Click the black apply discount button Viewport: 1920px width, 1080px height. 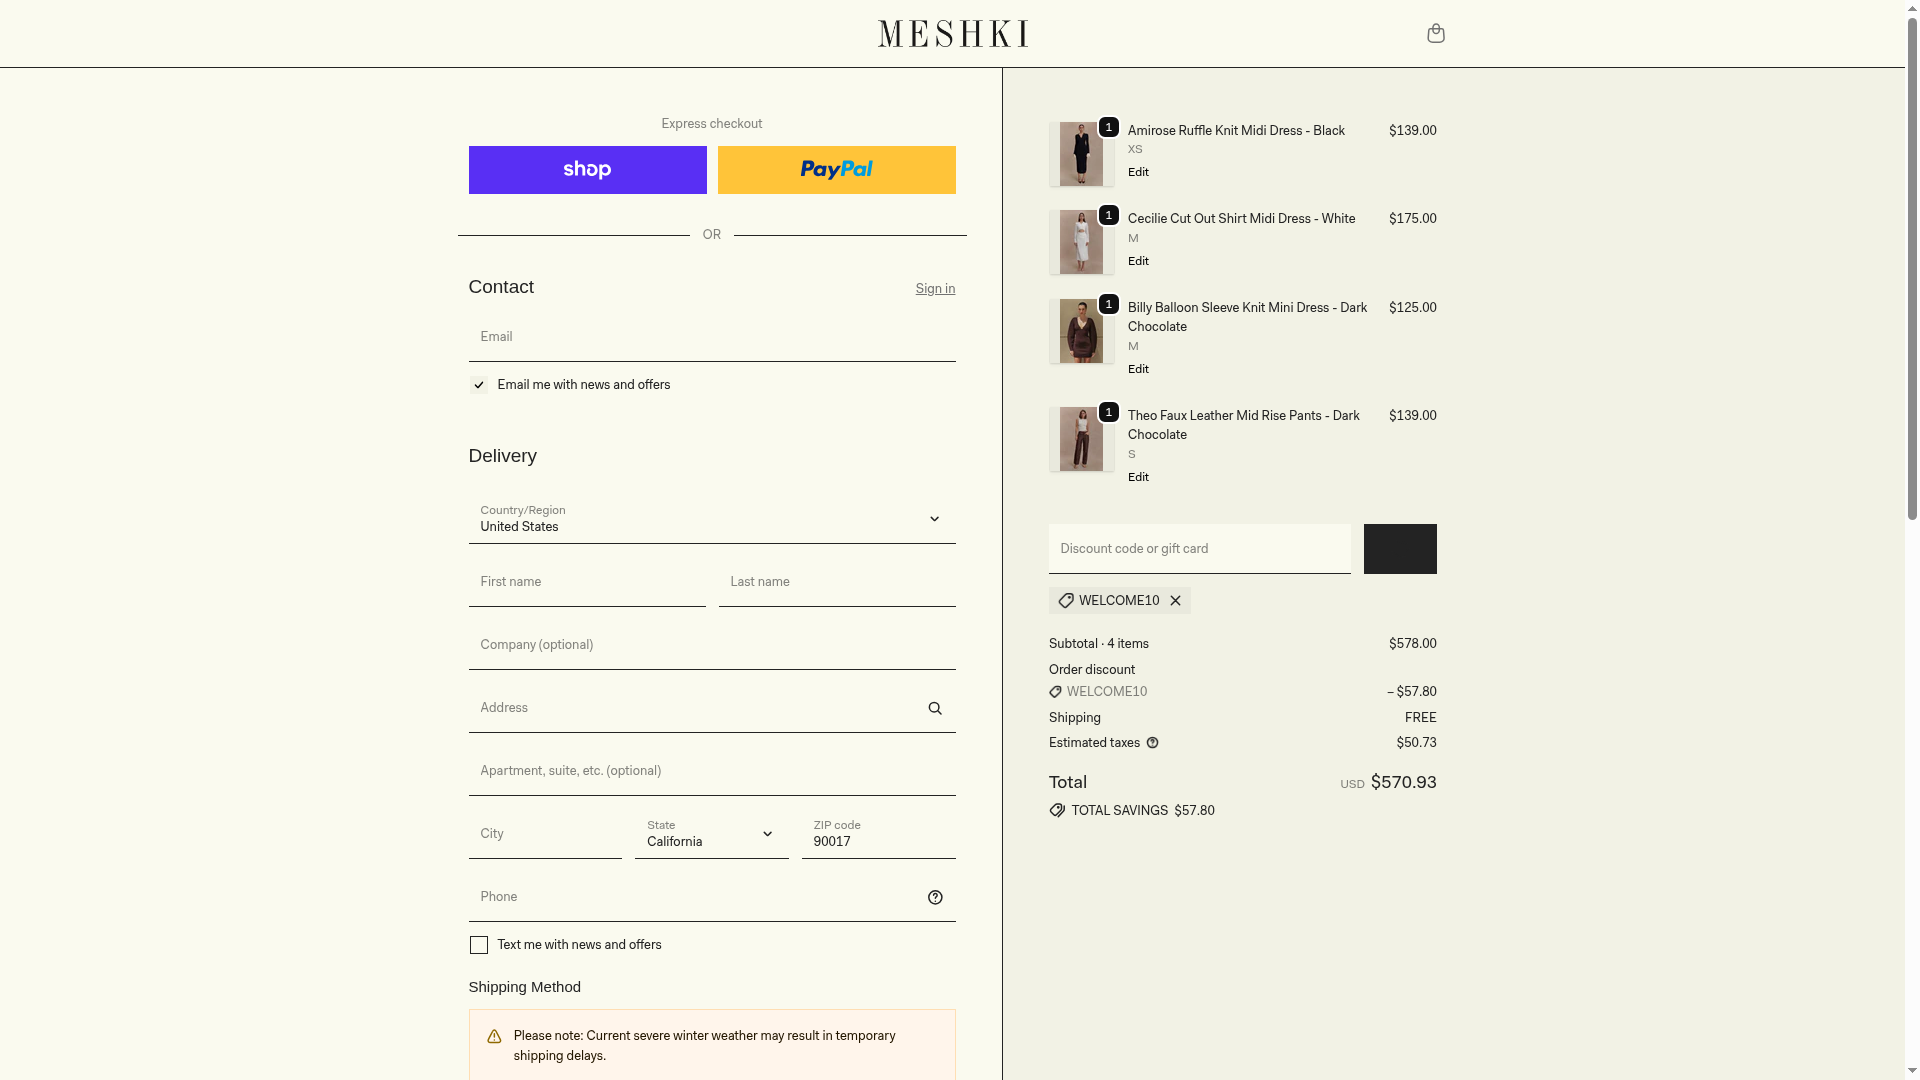[x=1399, y=549]
